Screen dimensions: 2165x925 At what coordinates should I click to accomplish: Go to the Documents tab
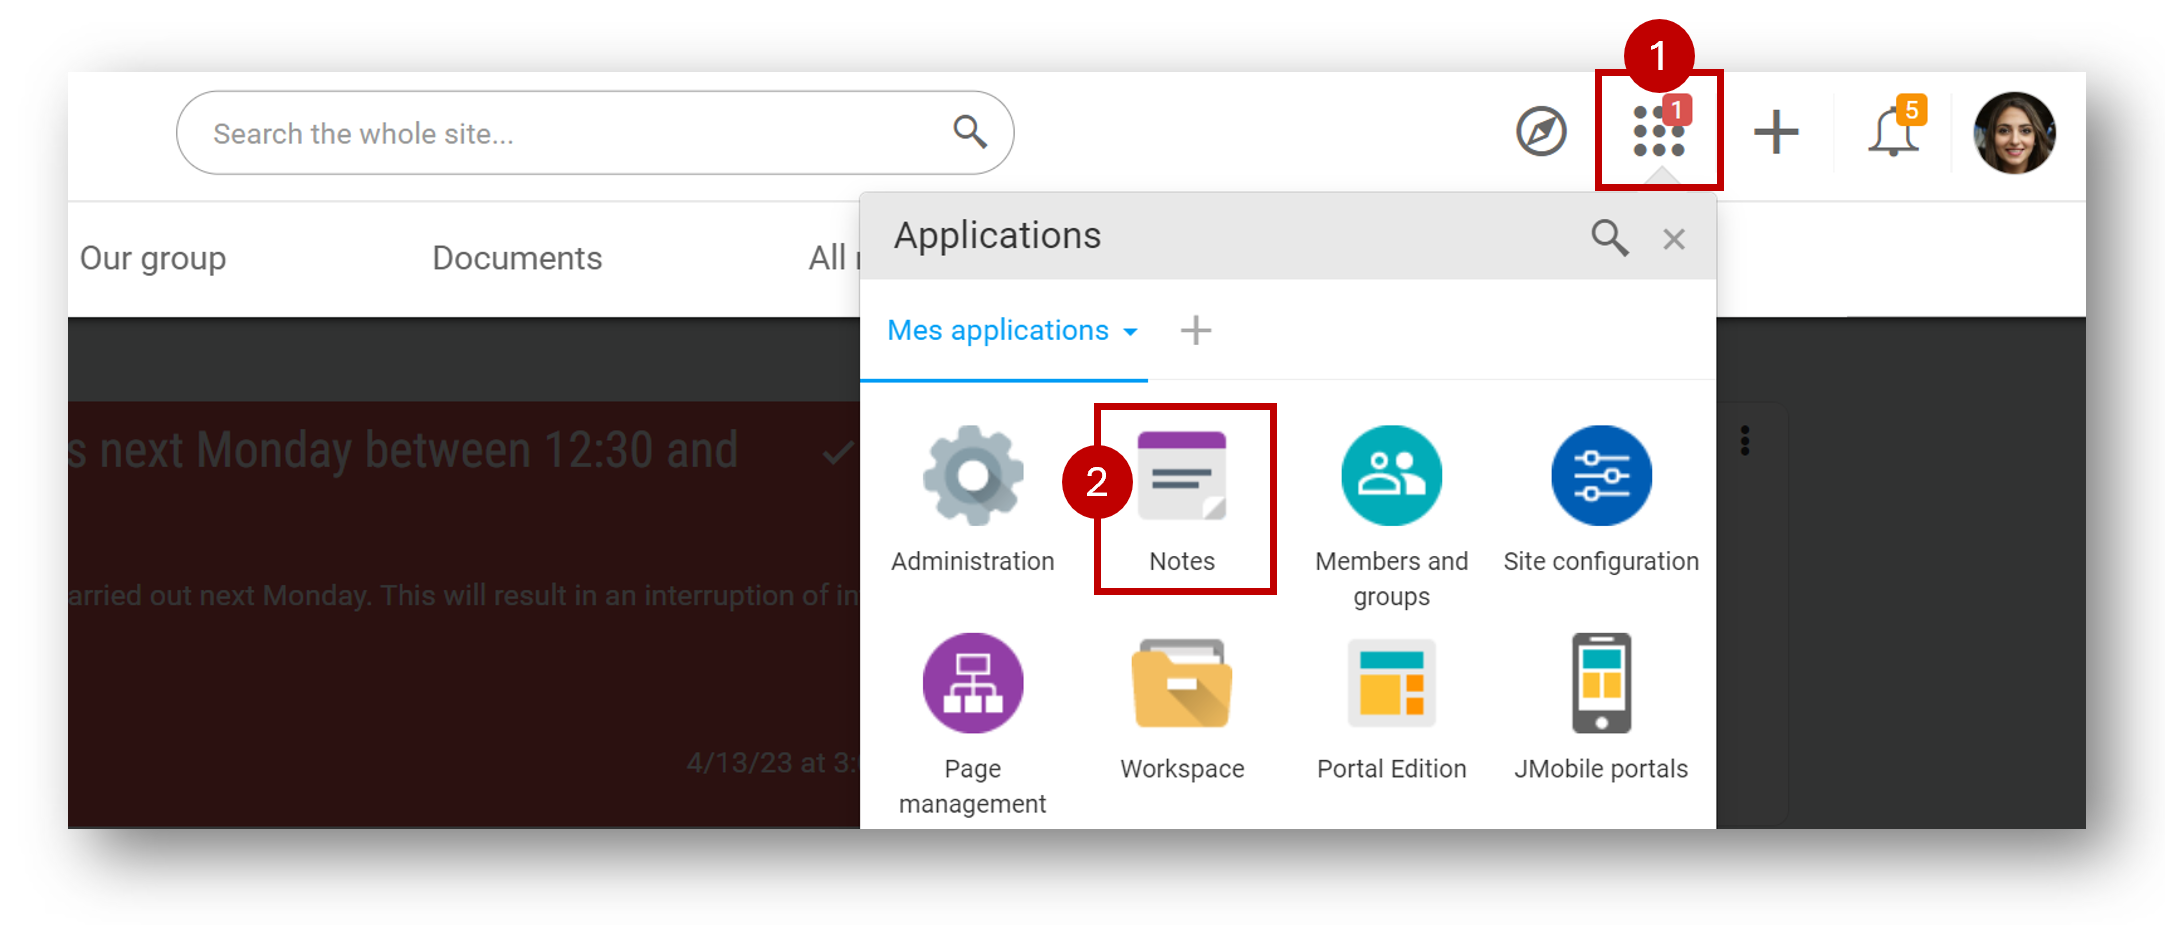click(x=517, y=258)
